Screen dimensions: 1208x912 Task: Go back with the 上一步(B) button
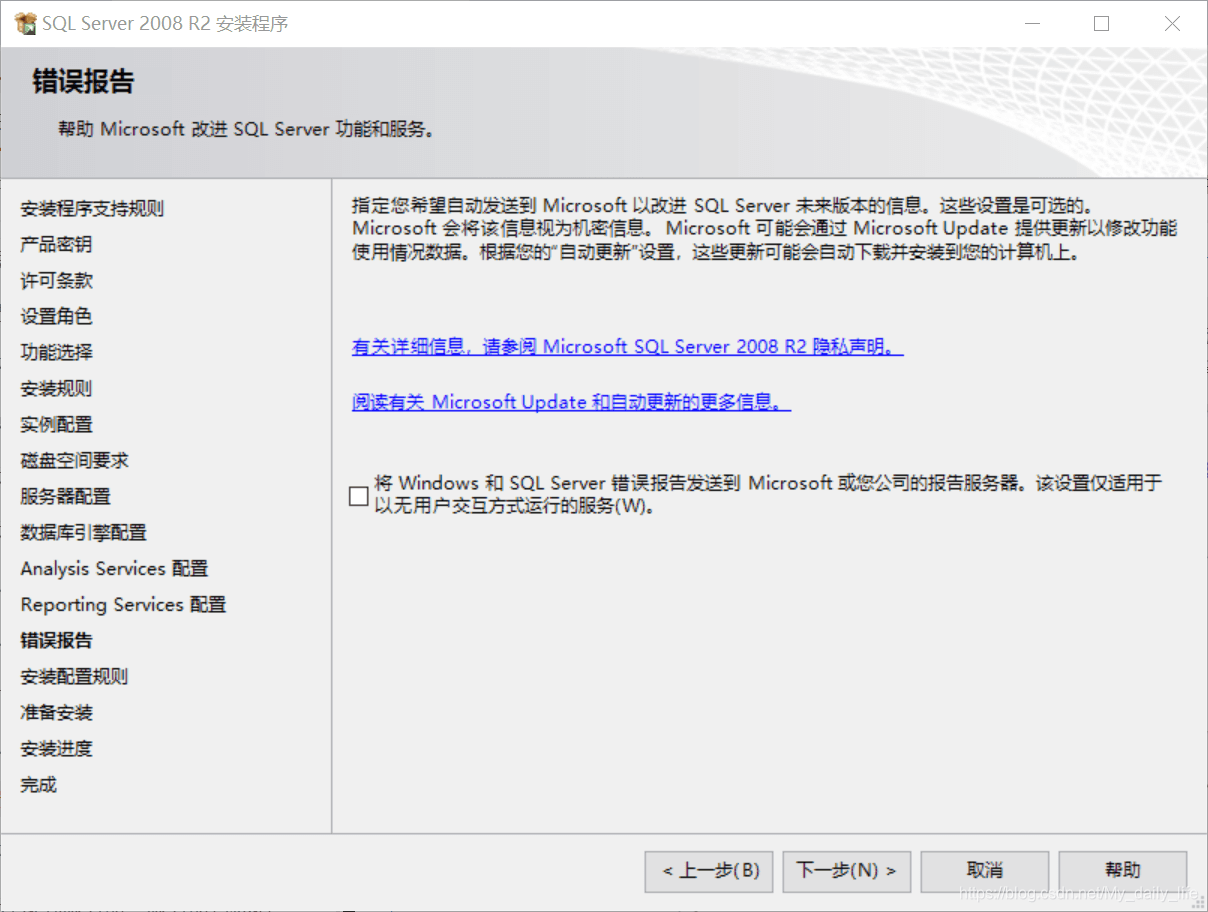709,871
